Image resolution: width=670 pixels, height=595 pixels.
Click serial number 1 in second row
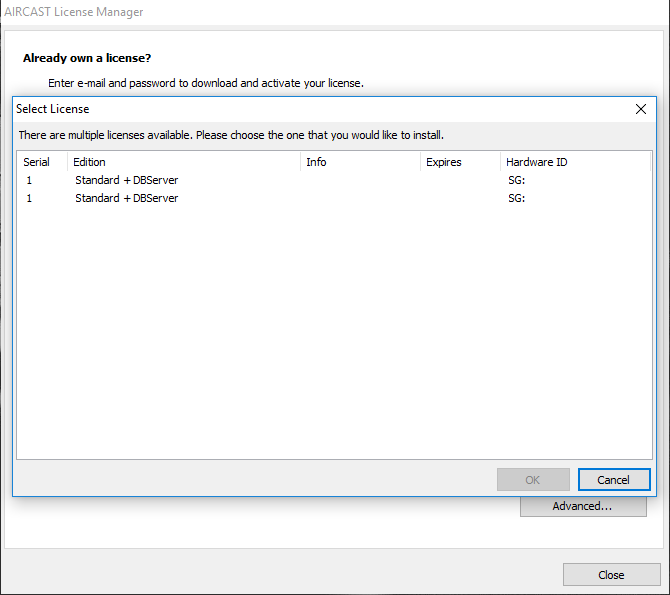pos(29,198)
